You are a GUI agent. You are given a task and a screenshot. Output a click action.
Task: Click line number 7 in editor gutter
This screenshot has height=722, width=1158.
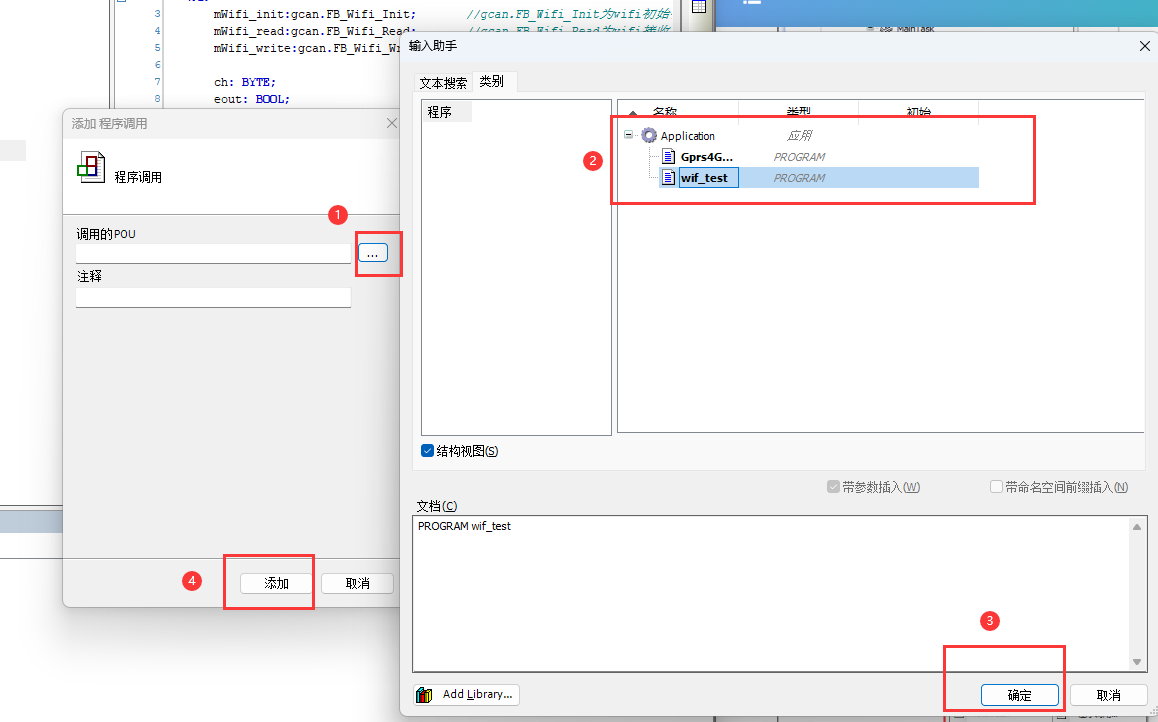tap(157, 81)
